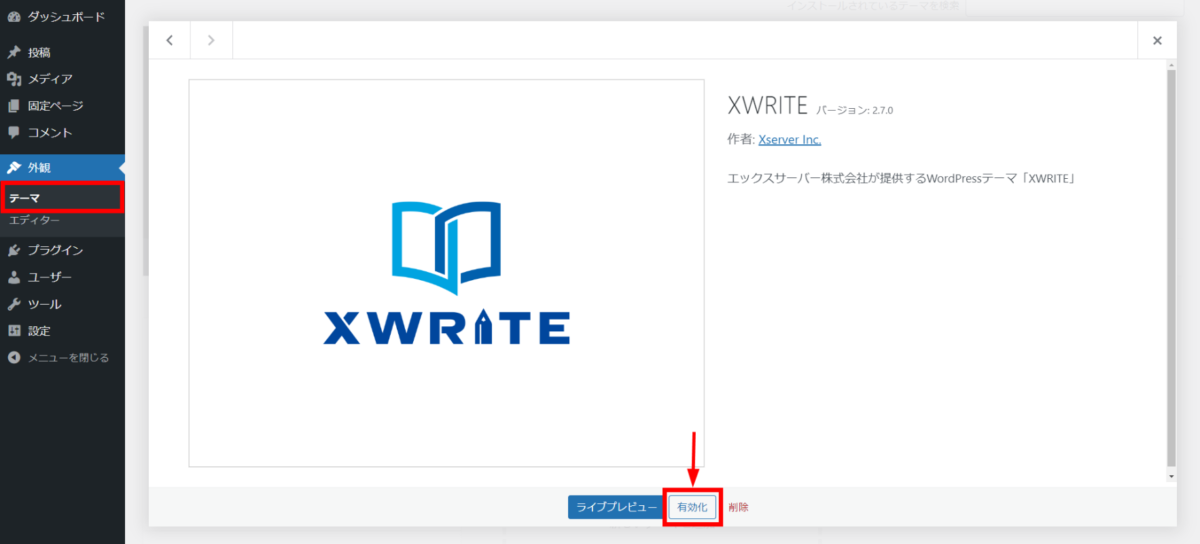Click the pushpin icon beside 投稿
The height and width of the screenshot is (544, 1200).
14,52
